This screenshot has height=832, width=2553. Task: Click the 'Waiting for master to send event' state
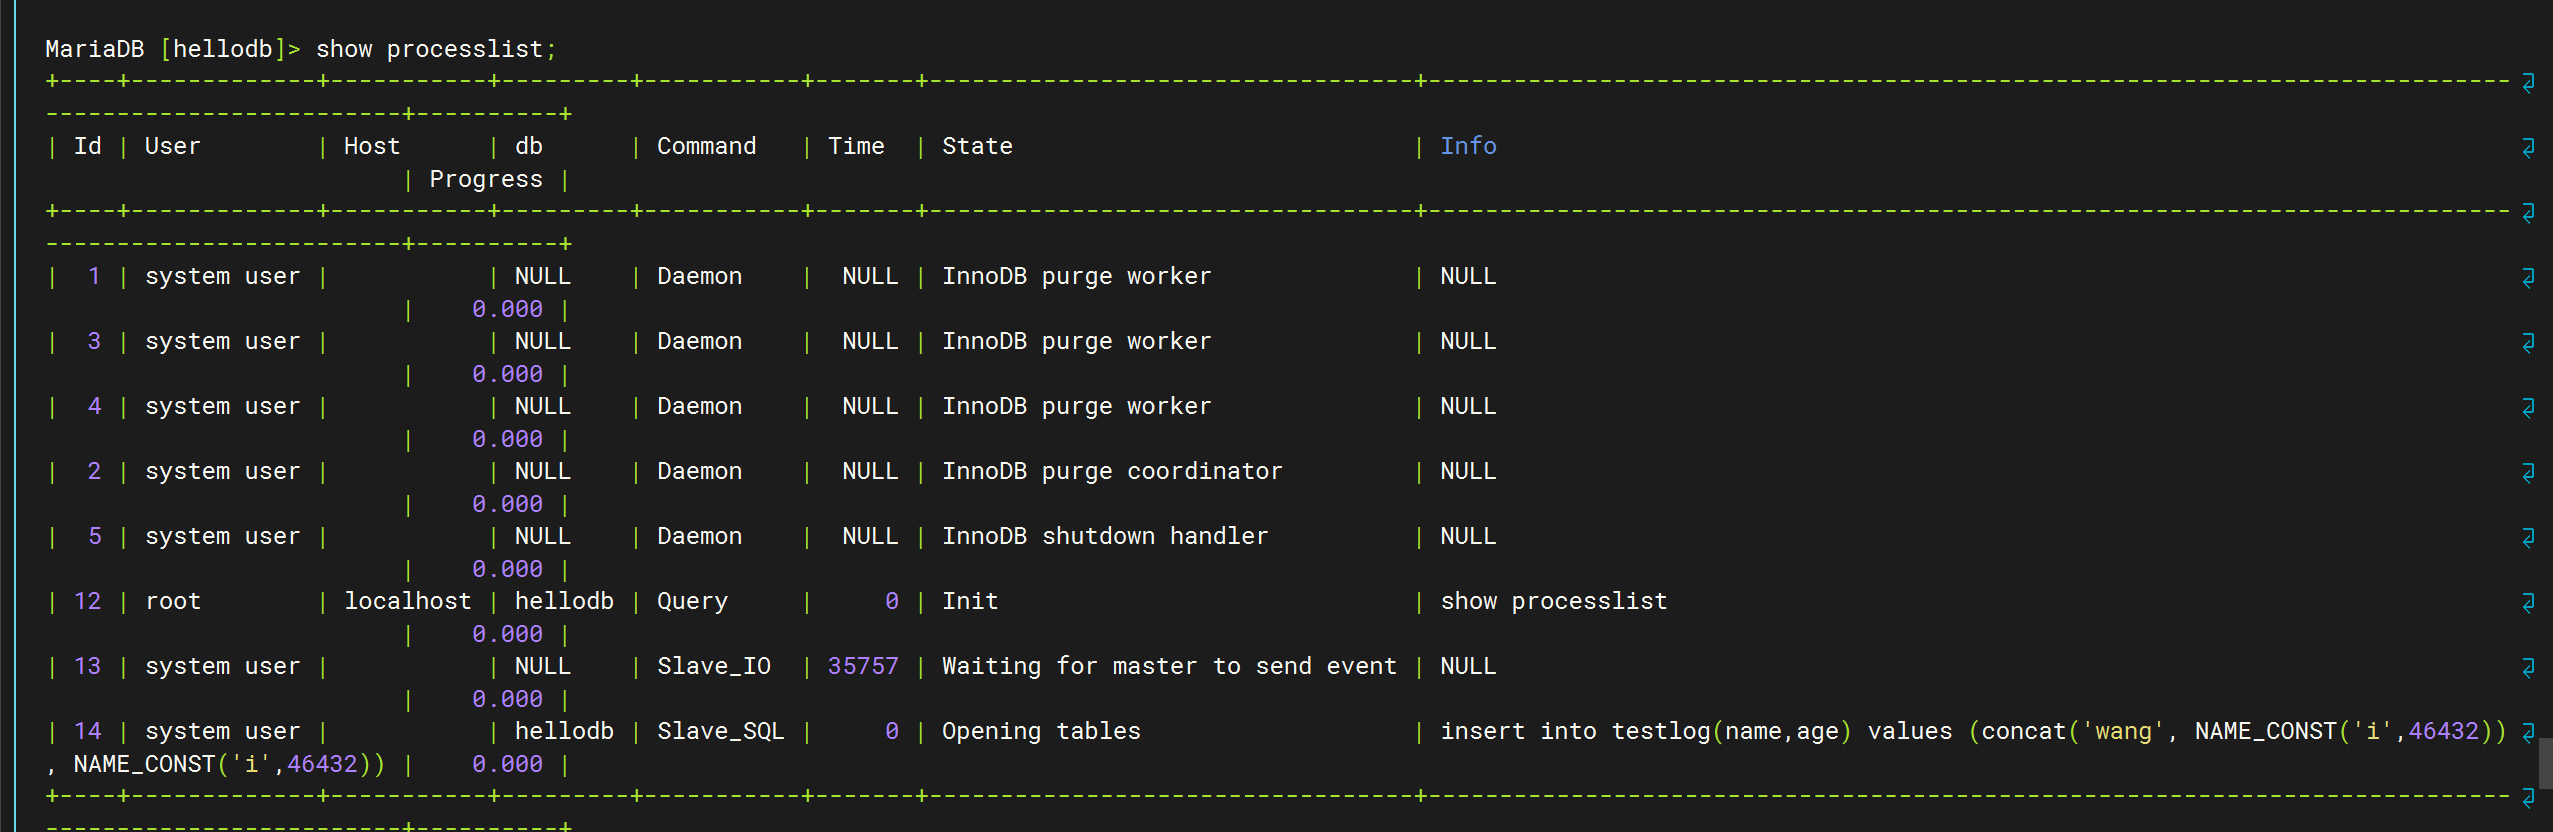[x=1169, y=666]
